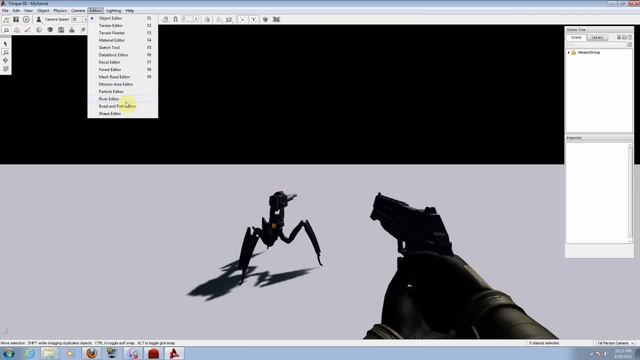Image resolution: width=640 pixels, height=360 pixels.
Task: Choose Datablock Editor from Editors menu
Action: (122, 55)
